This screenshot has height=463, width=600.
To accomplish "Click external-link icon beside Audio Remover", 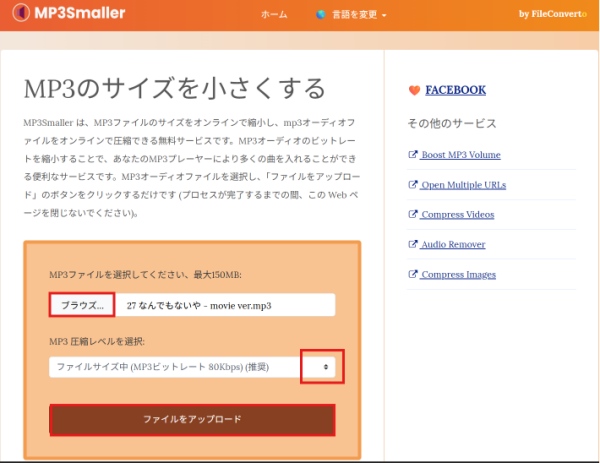I will (x=412, y=244).
